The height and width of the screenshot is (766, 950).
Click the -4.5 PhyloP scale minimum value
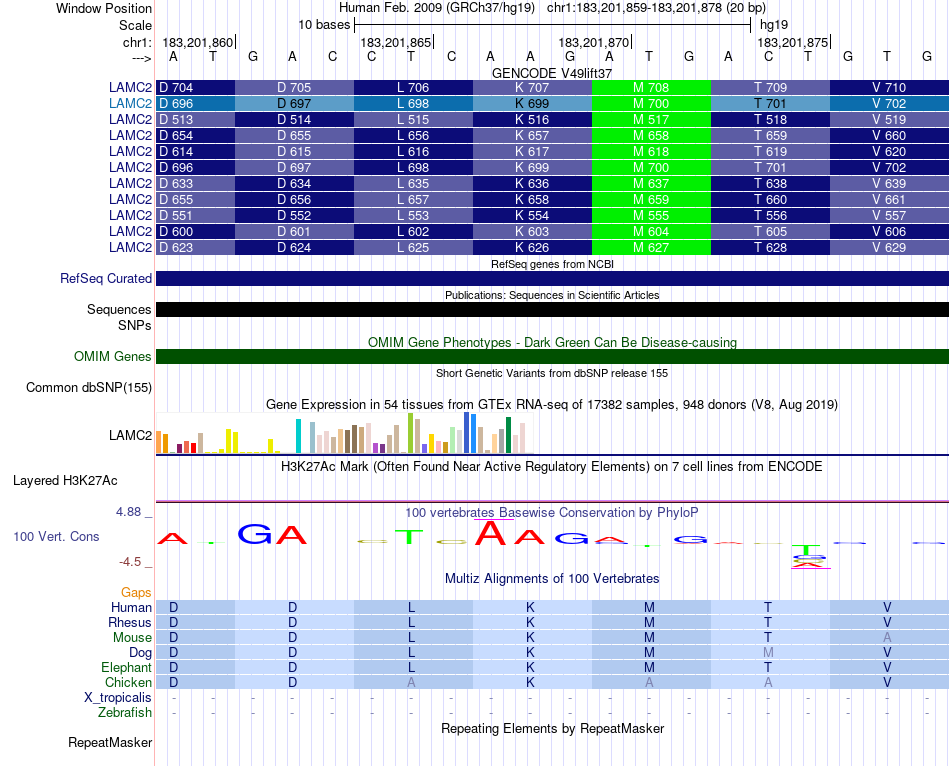(130, 562)
